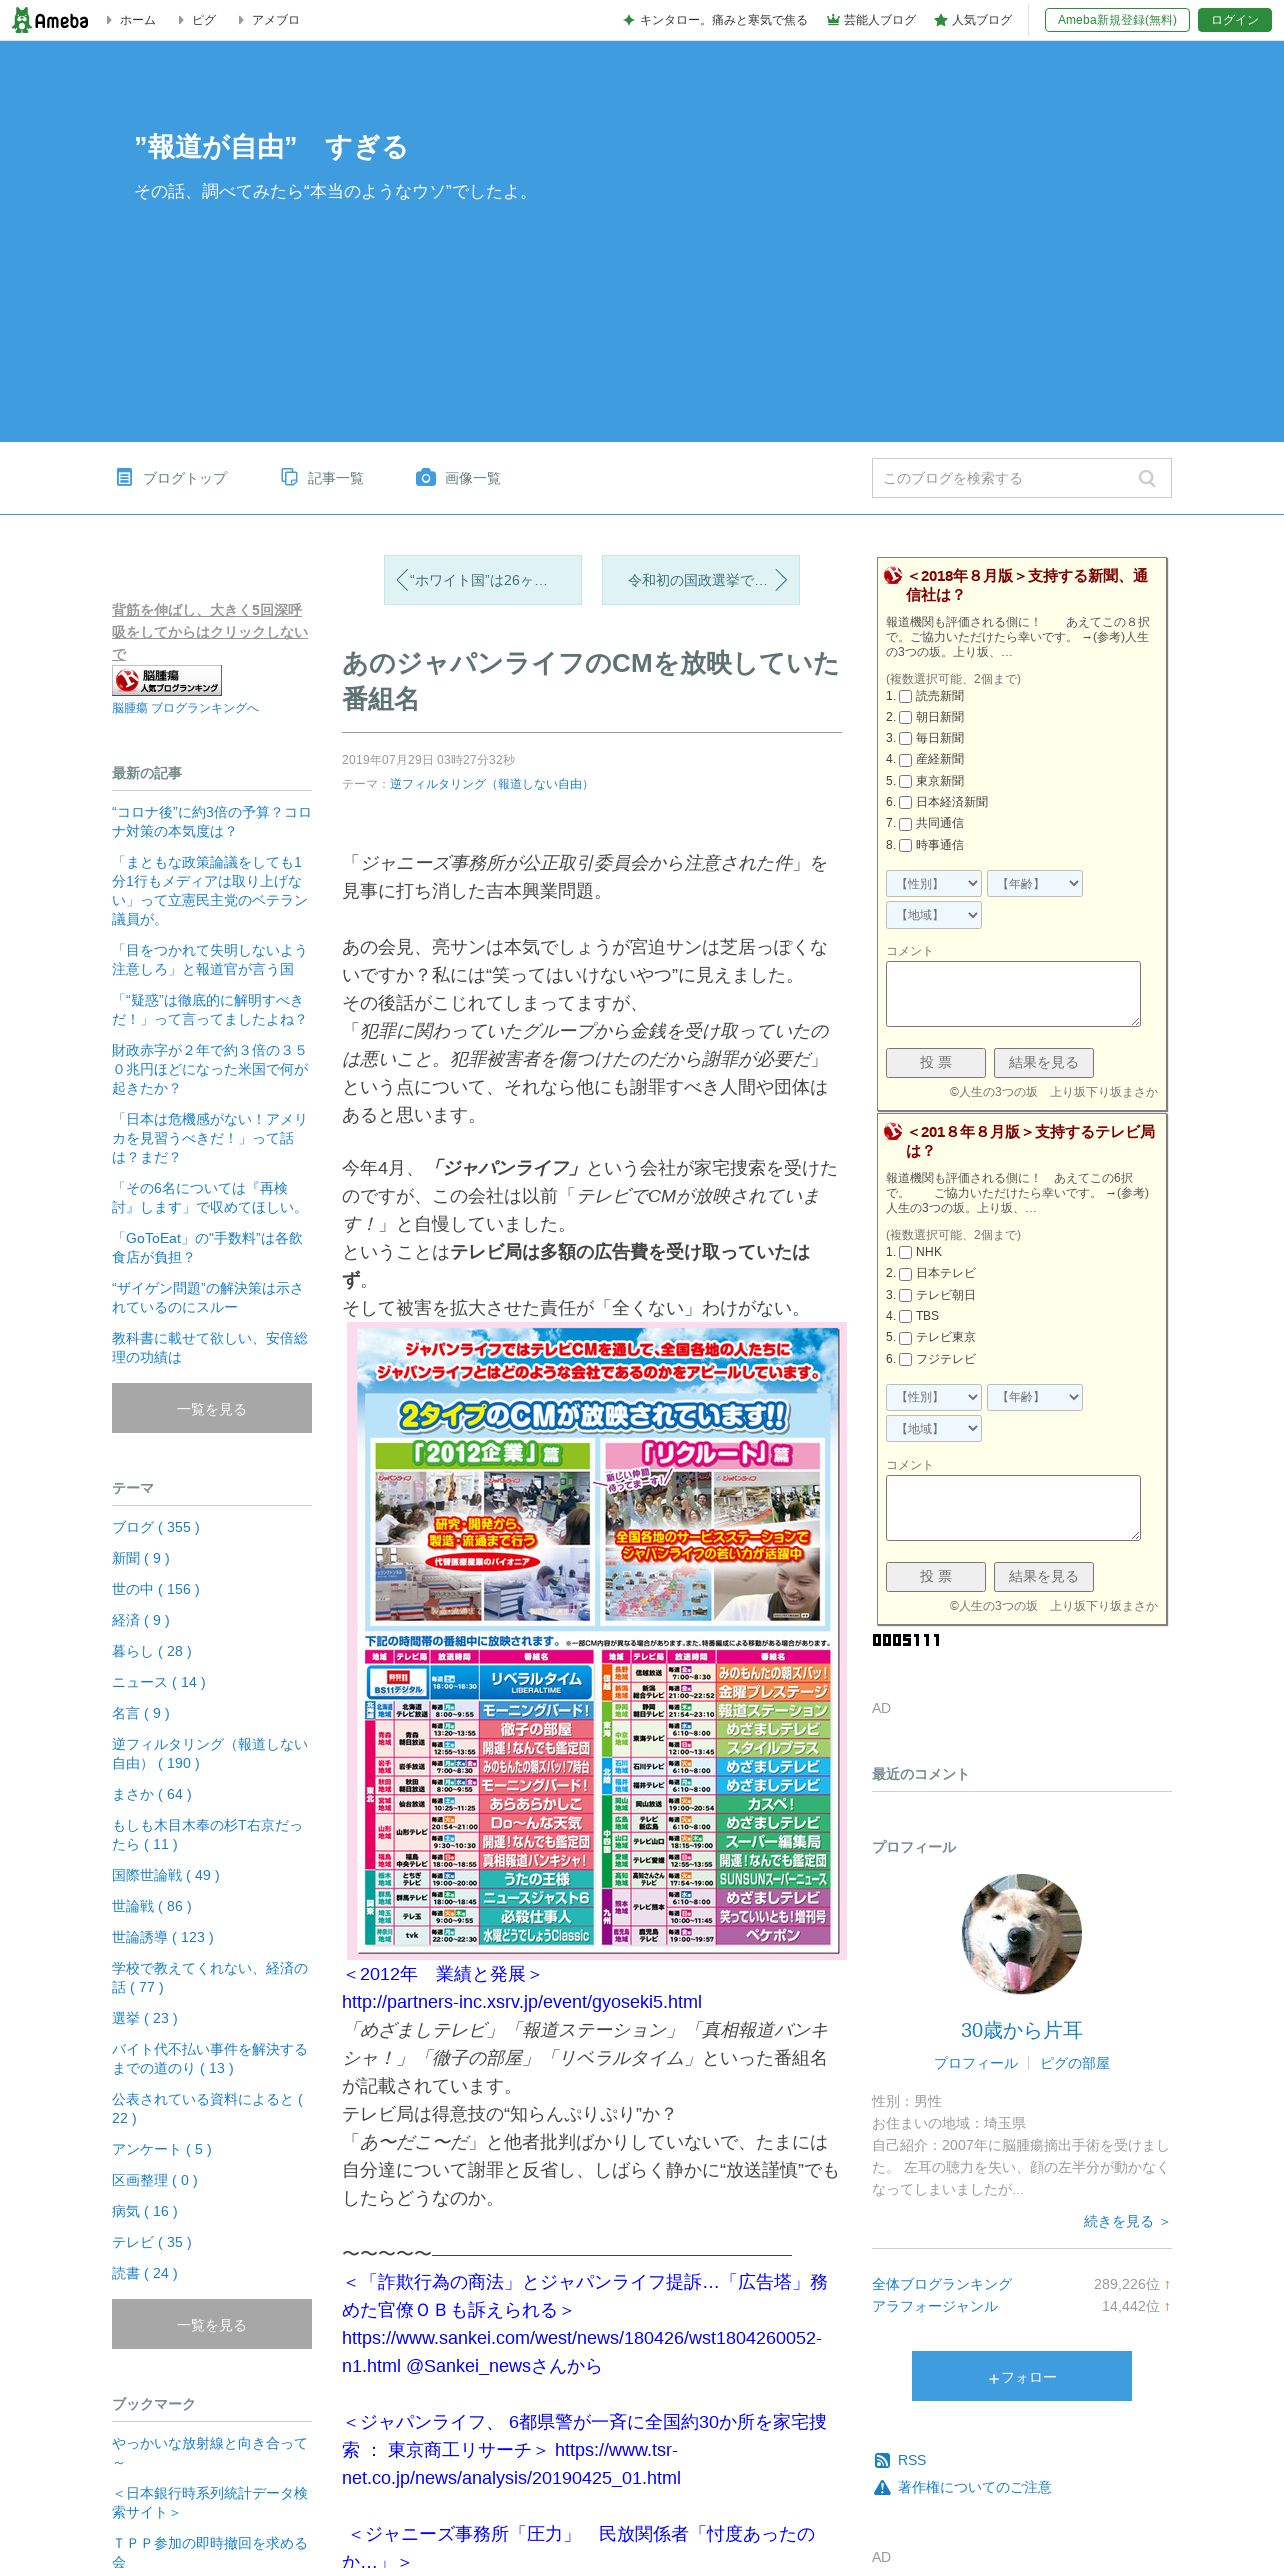
Task: Click the TV station poll logo icon
Action: [893, 1132]
